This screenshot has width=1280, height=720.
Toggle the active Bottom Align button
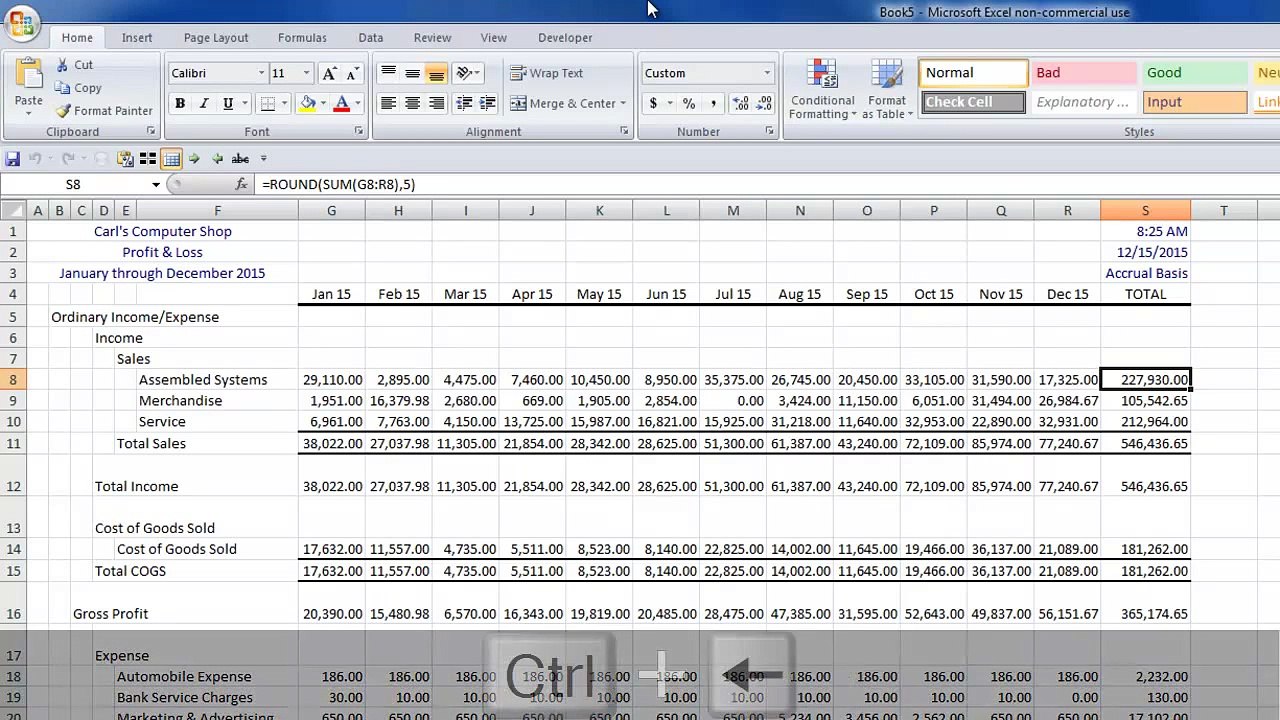436,73
